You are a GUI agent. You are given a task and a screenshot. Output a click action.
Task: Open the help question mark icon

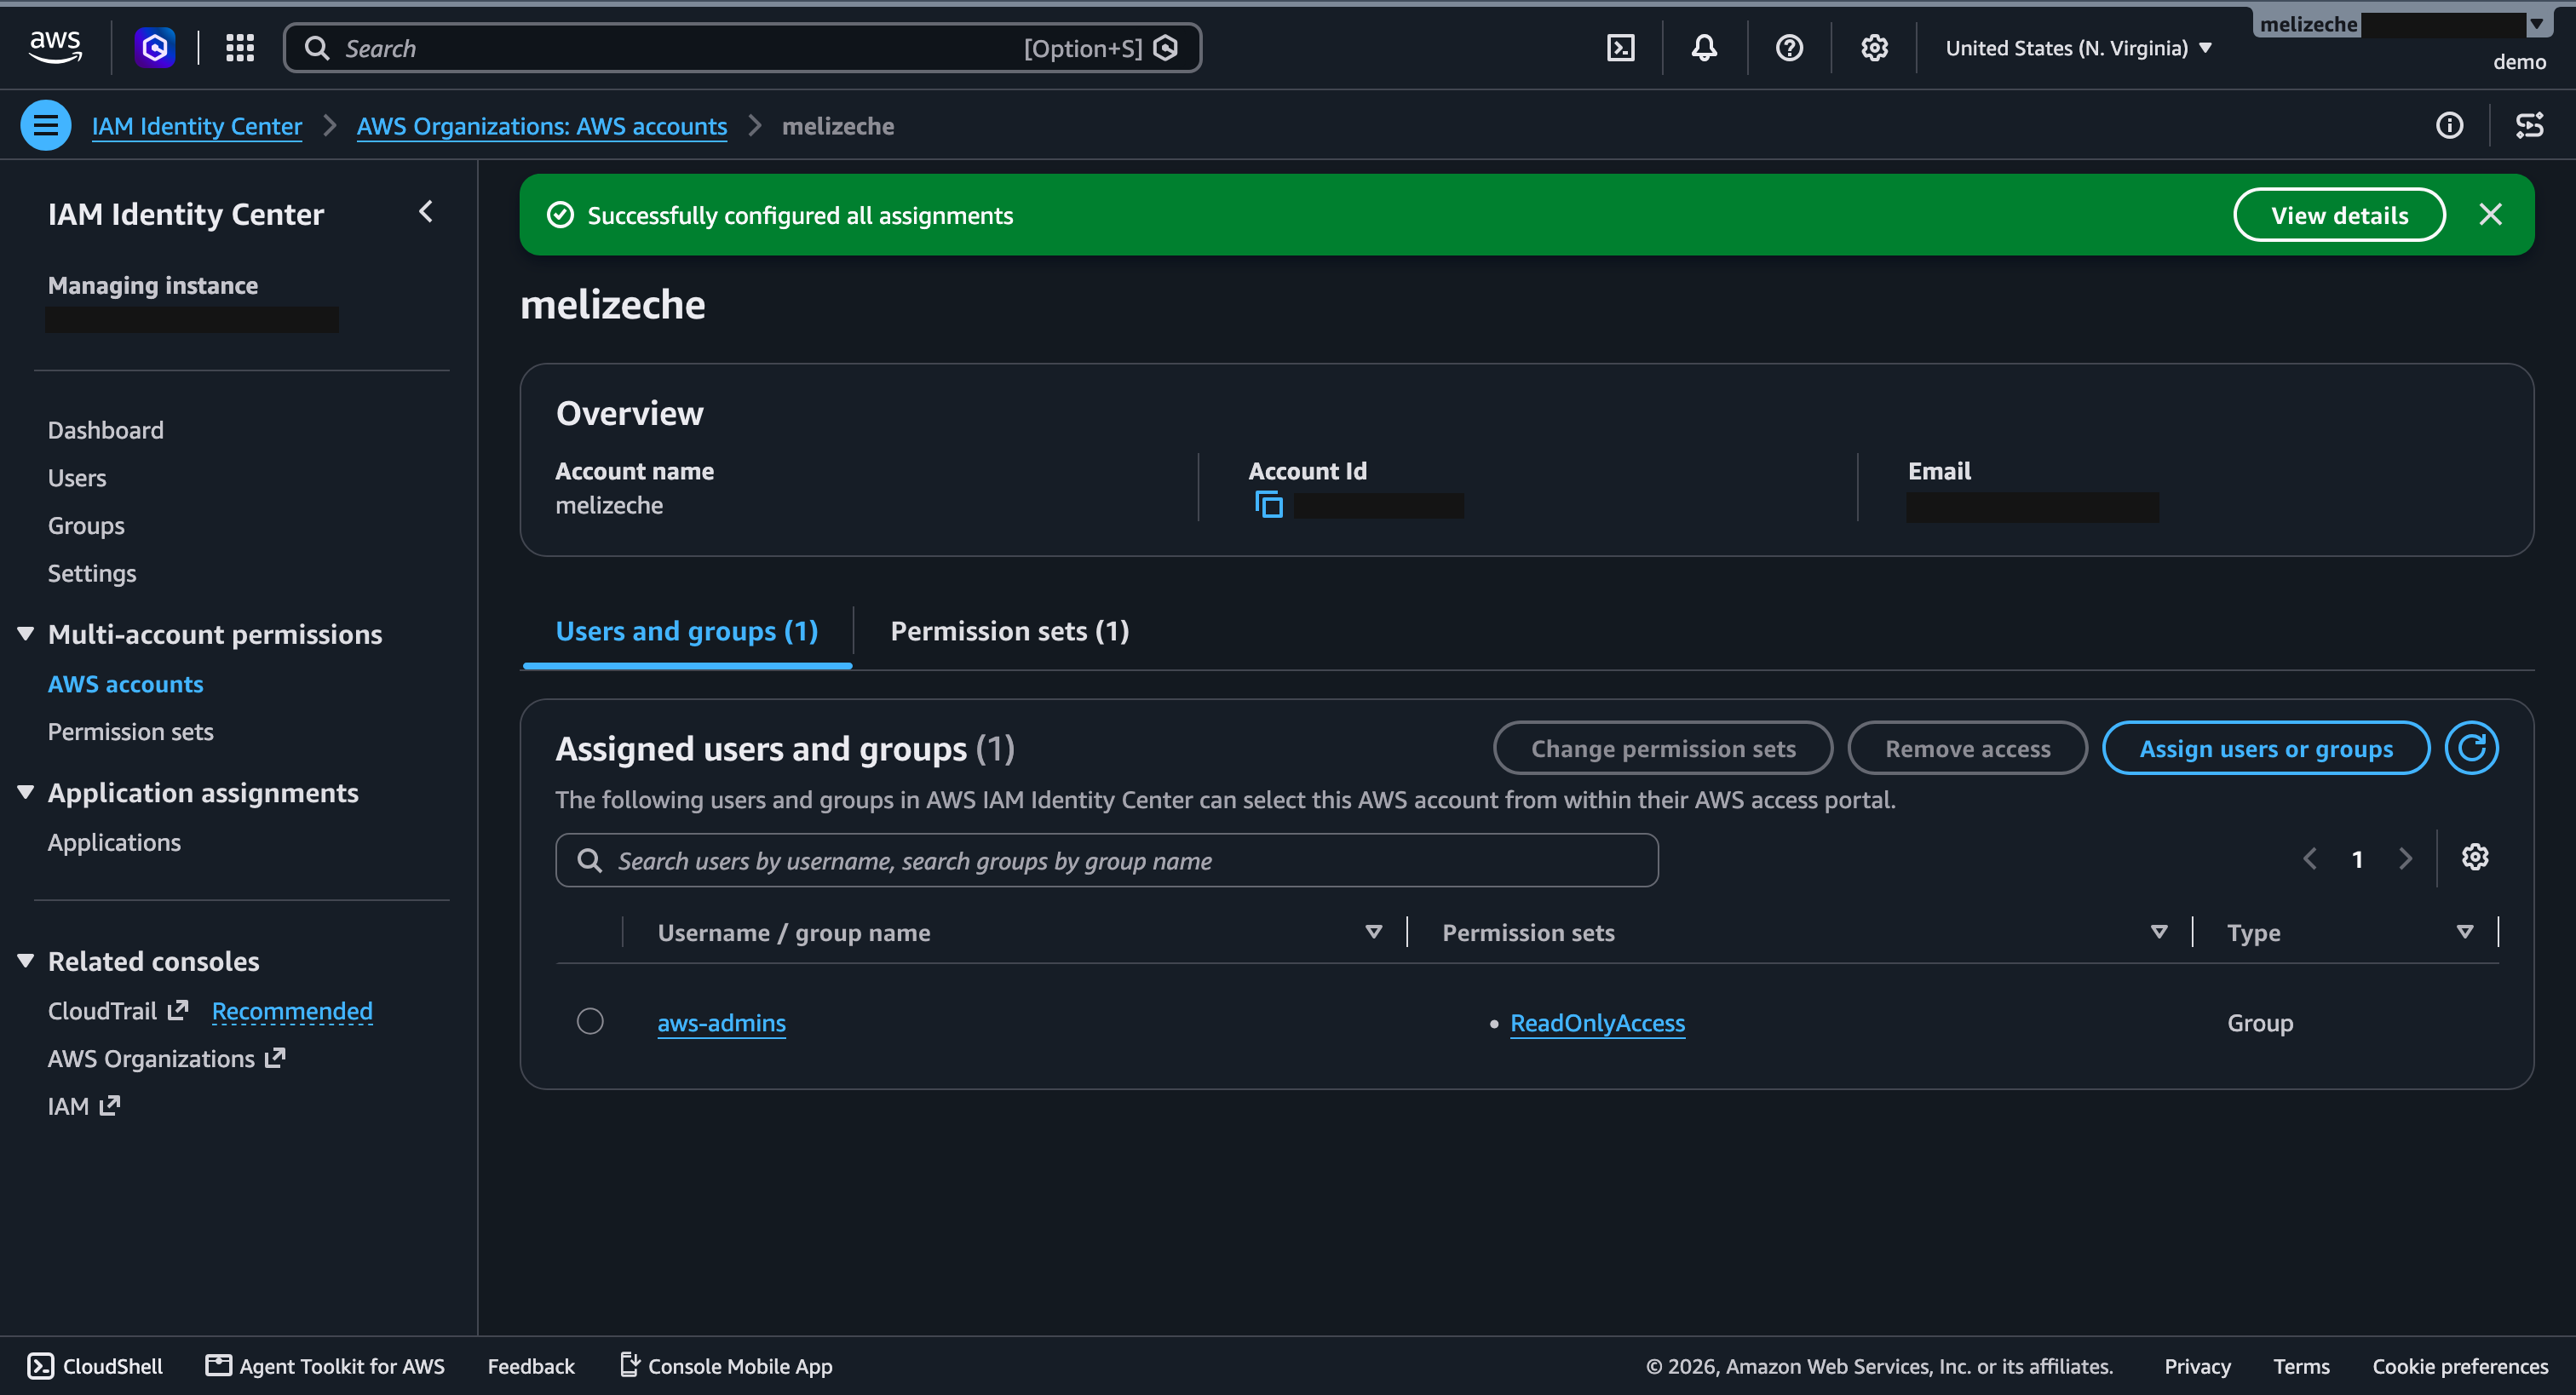point(1789,48)
